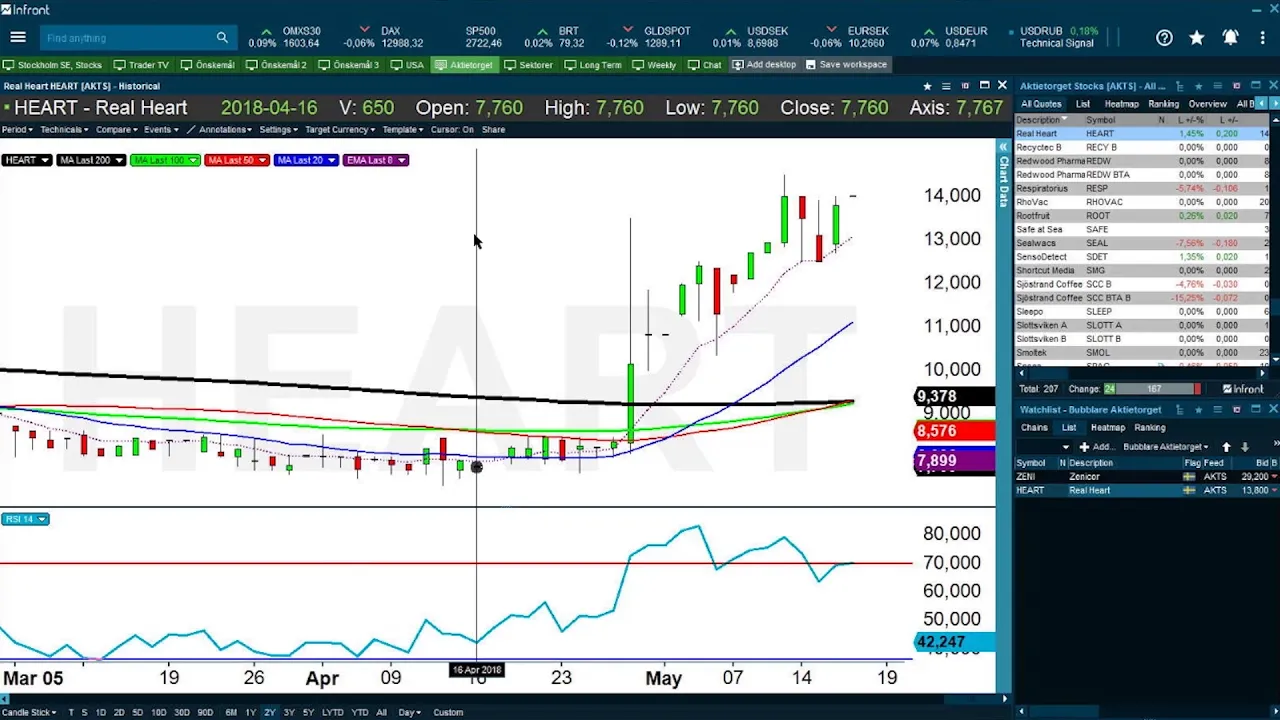Open favorites star in top bar
Viewport: 1280px width, 720px height.
pyautogui.click(x=1197, y=38)
